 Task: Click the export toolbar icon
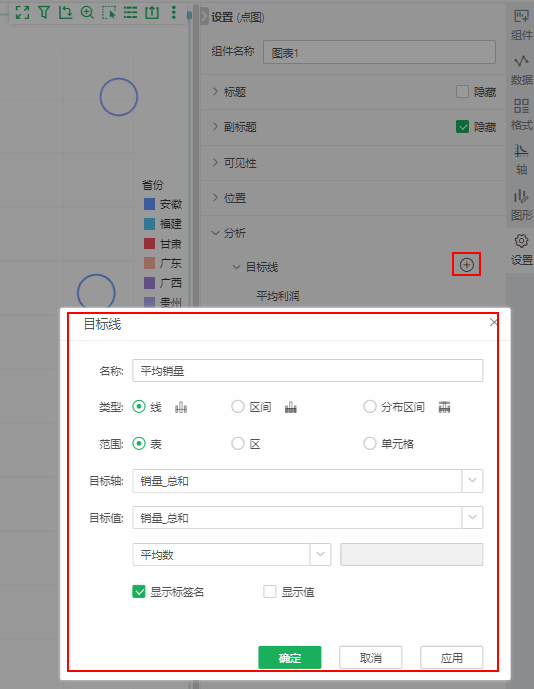point(152,12)
